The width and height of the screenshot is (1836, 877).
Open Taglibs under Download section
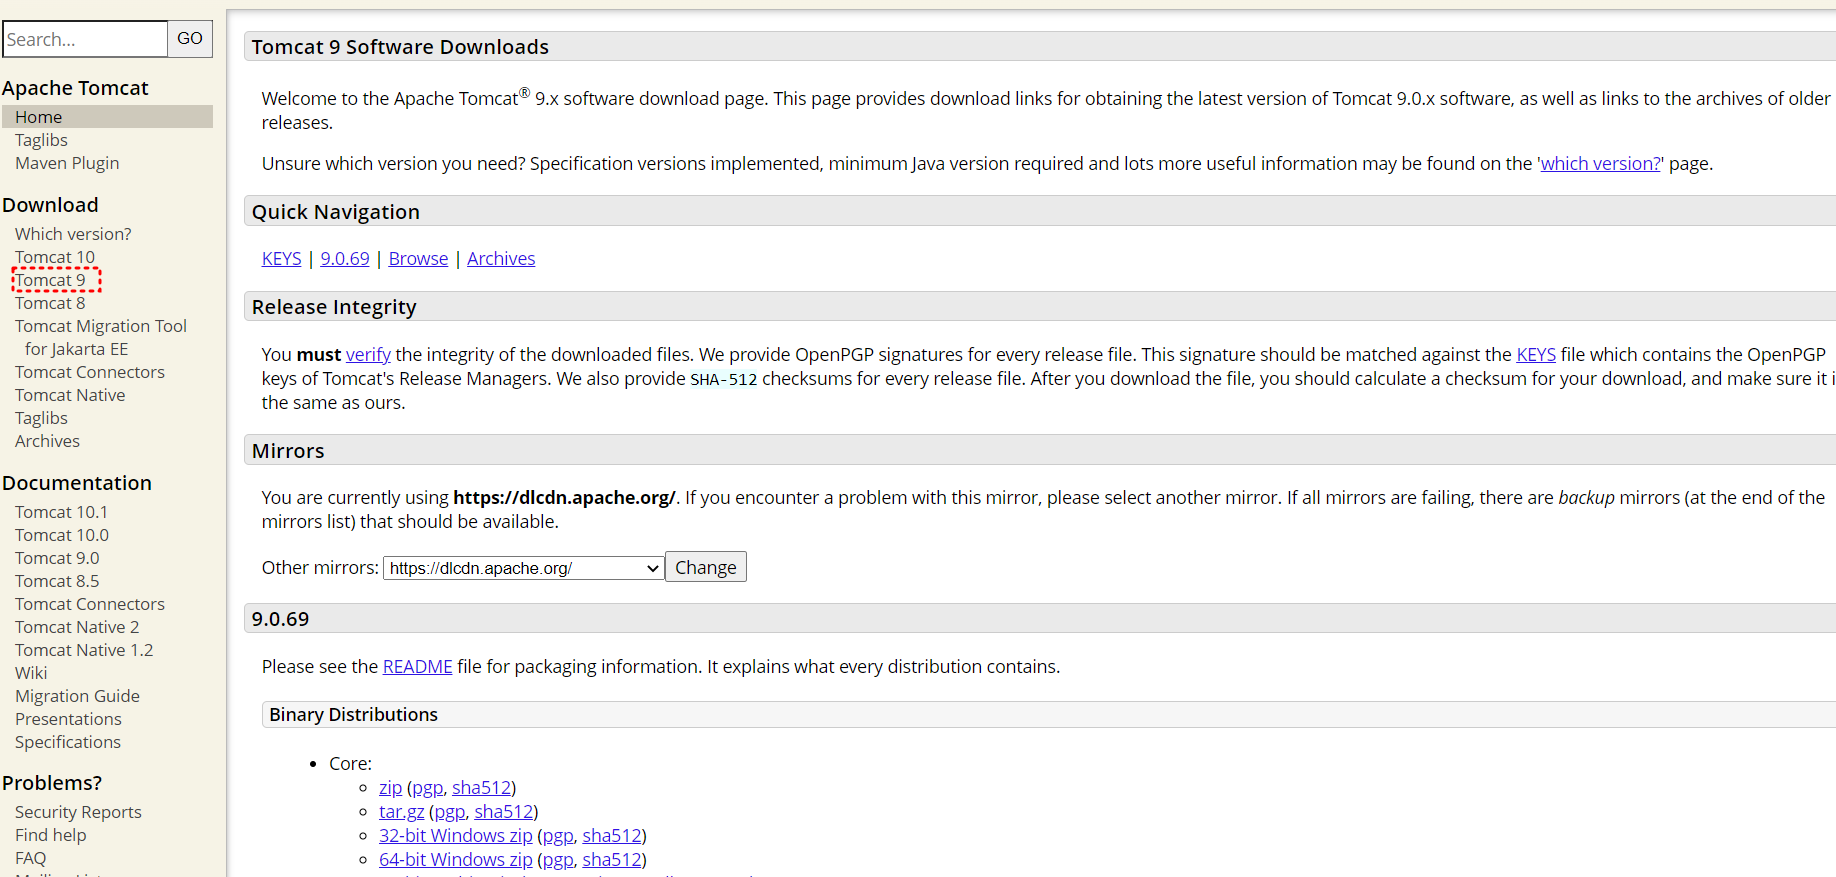[x=41, y=418]
